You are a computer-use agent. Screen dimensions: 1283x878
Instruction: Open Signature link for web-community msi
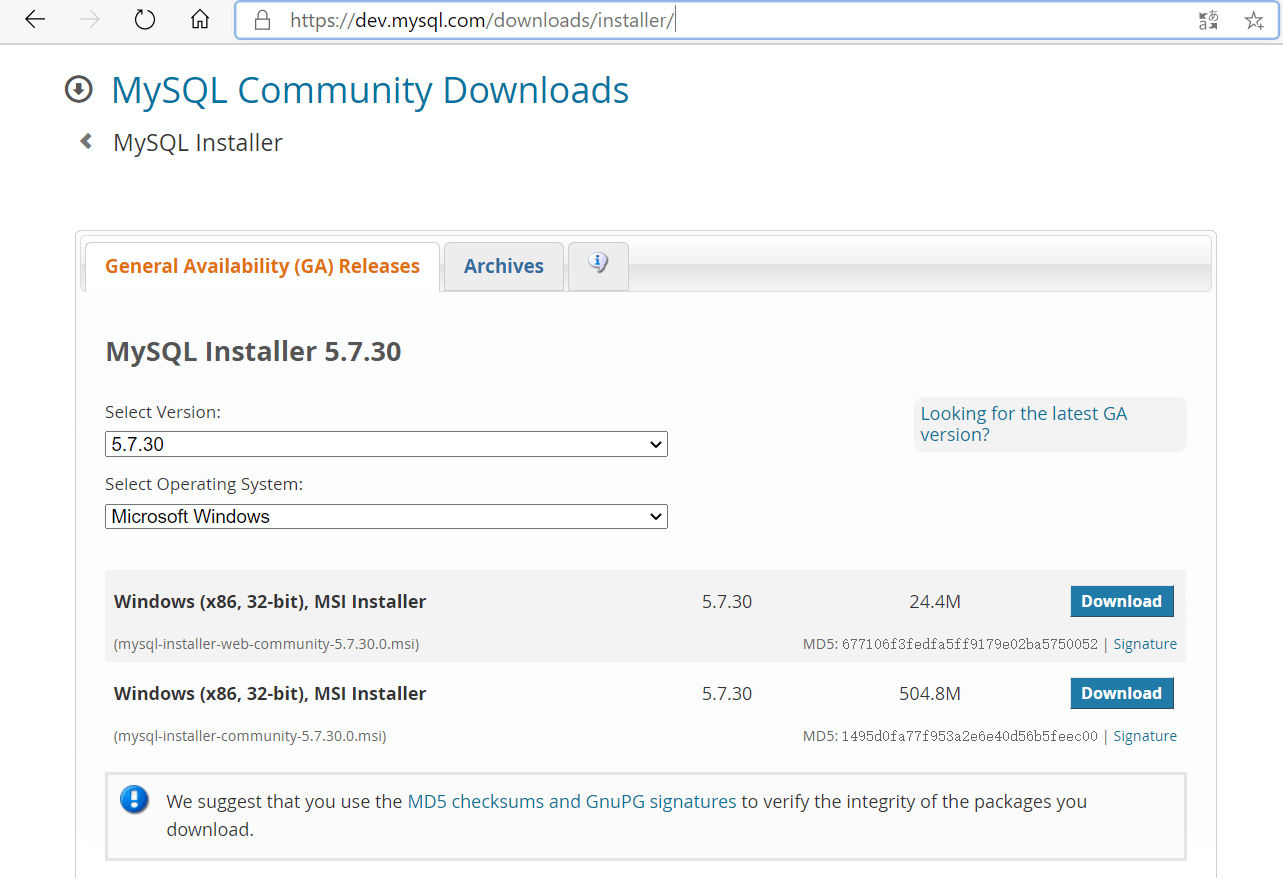point(1145,644)
